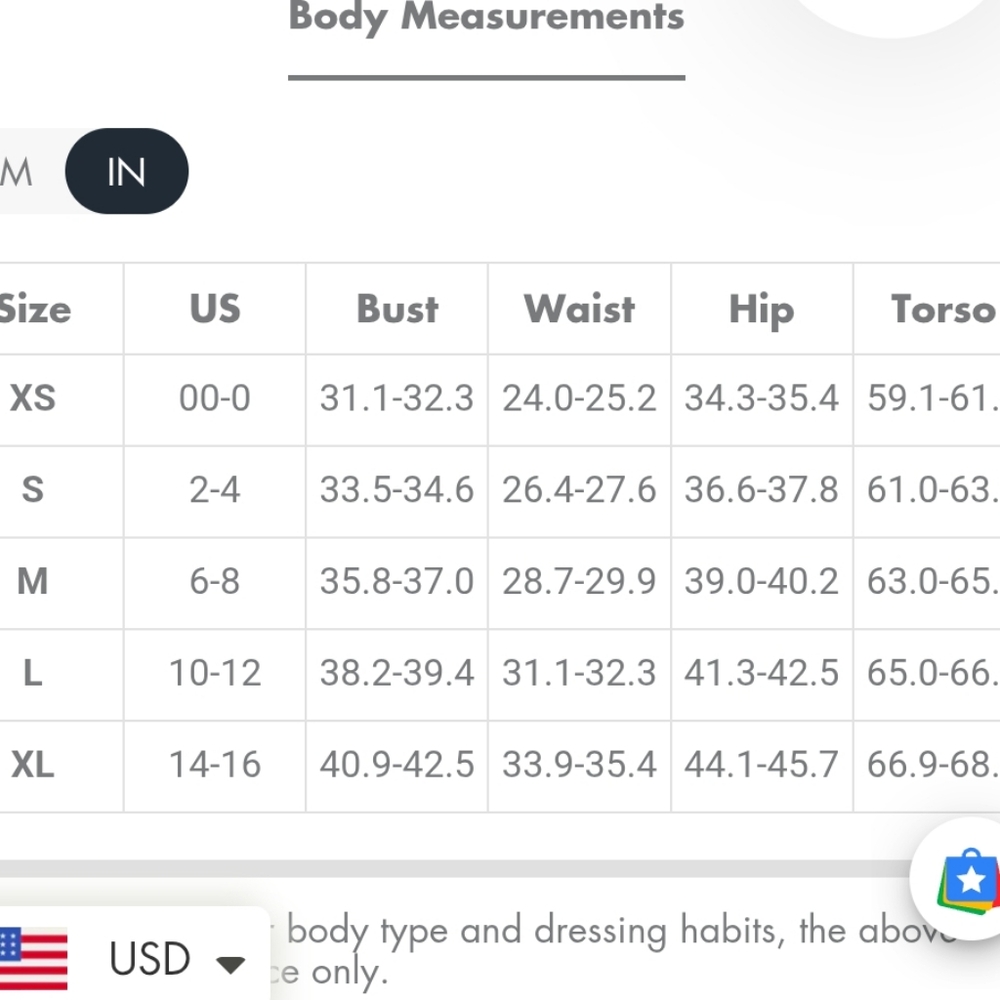This screenshot has height=1000, width=1000.
Task: Click the US column header
Action: tap(215, 309)
